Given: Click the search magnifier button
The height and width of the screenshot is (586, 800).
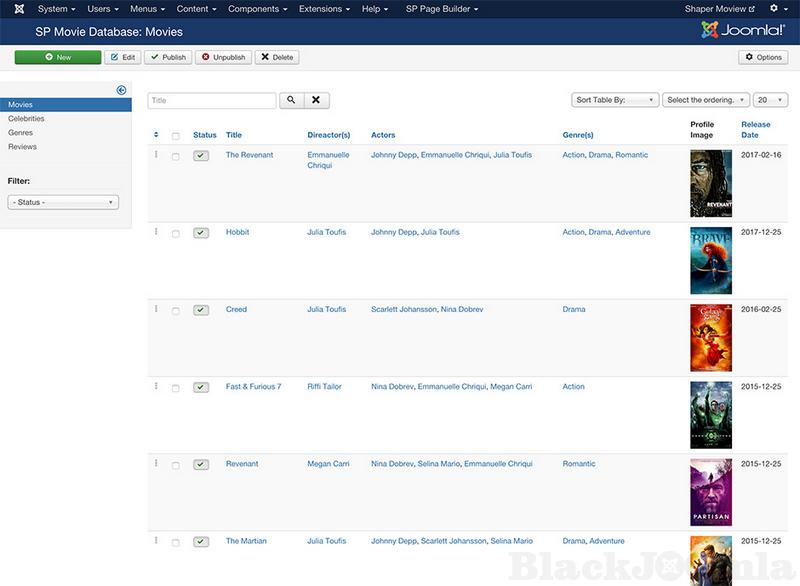Looking at the screenshot, I should (x=291, y=100).
